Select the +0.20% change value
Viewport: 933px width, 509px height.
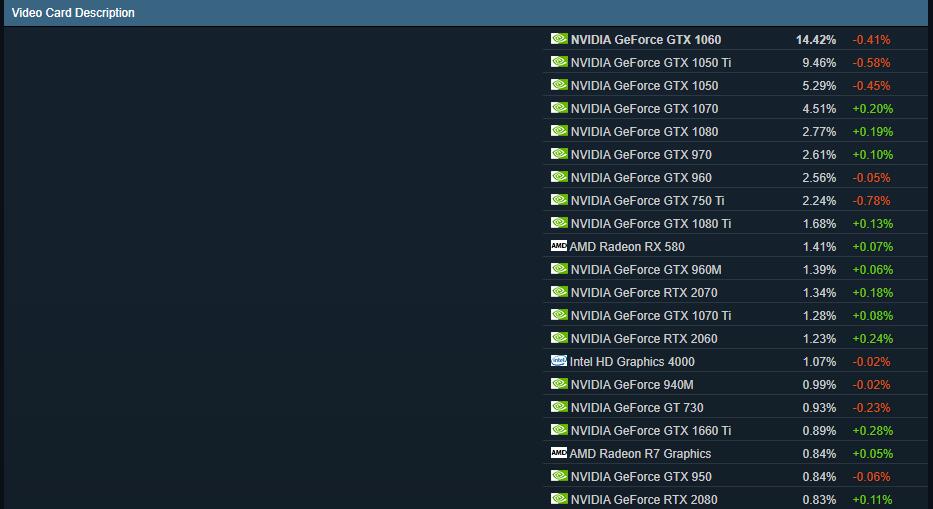(872, 109)
